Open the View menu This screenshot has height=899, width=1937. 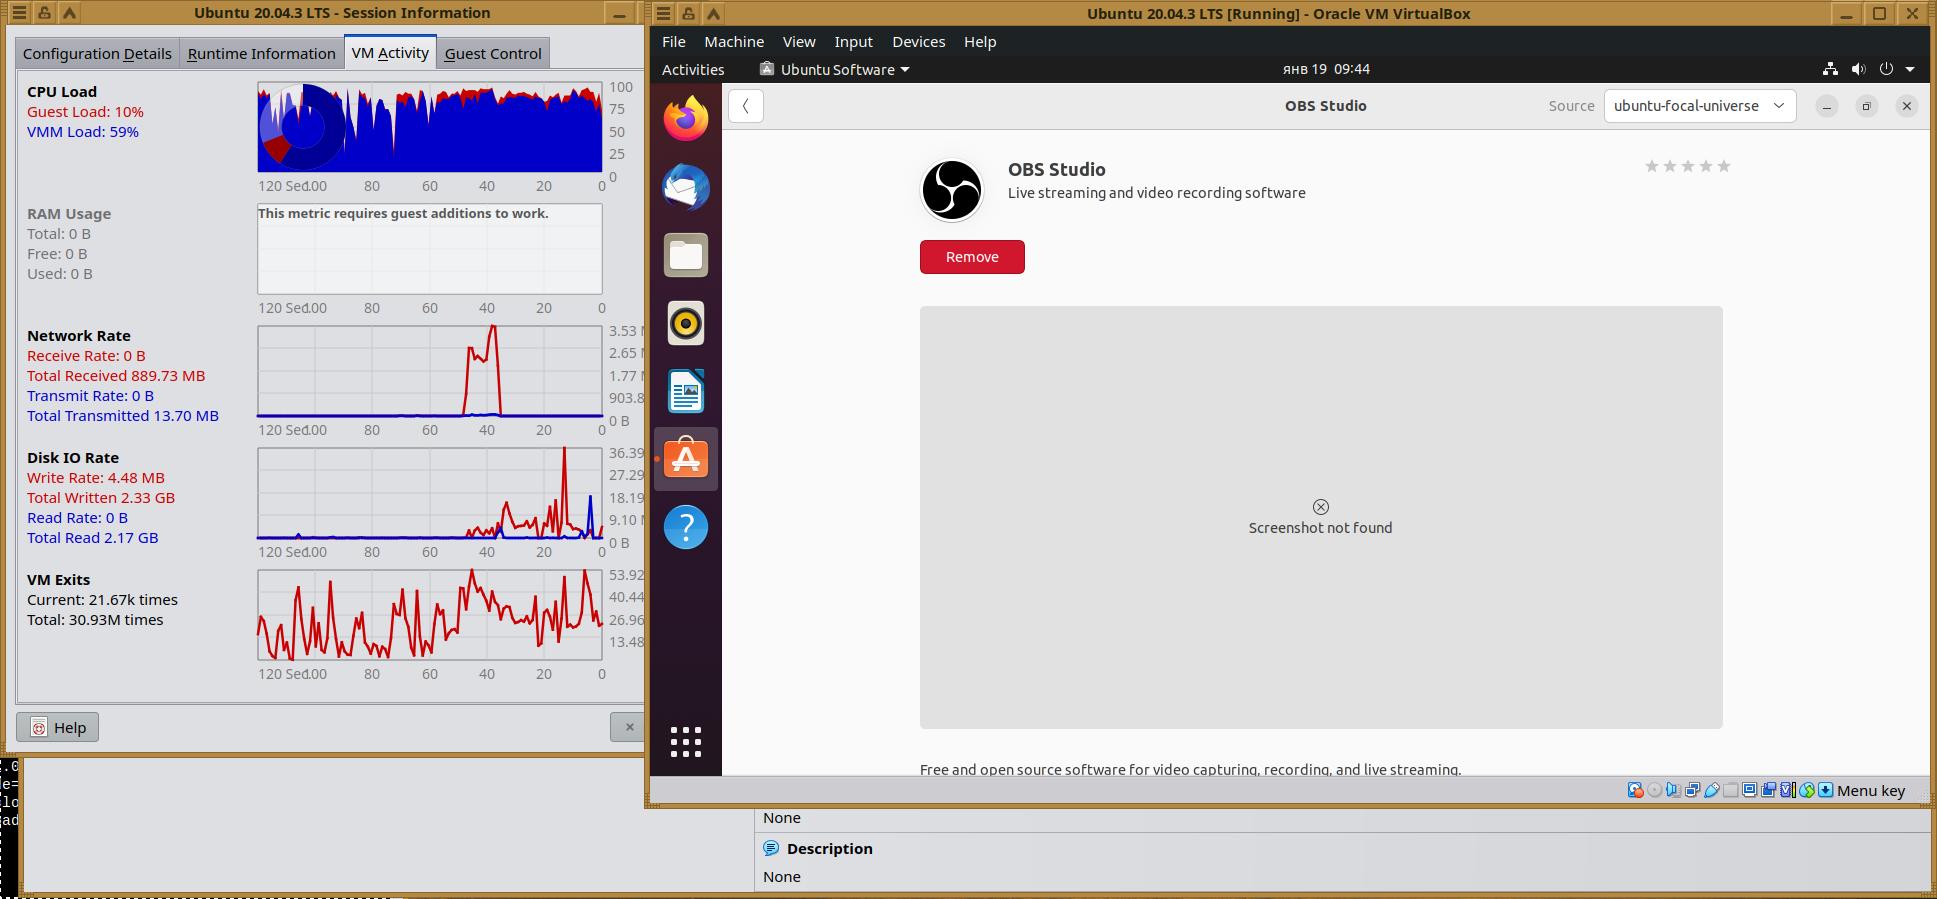point(799,42)
